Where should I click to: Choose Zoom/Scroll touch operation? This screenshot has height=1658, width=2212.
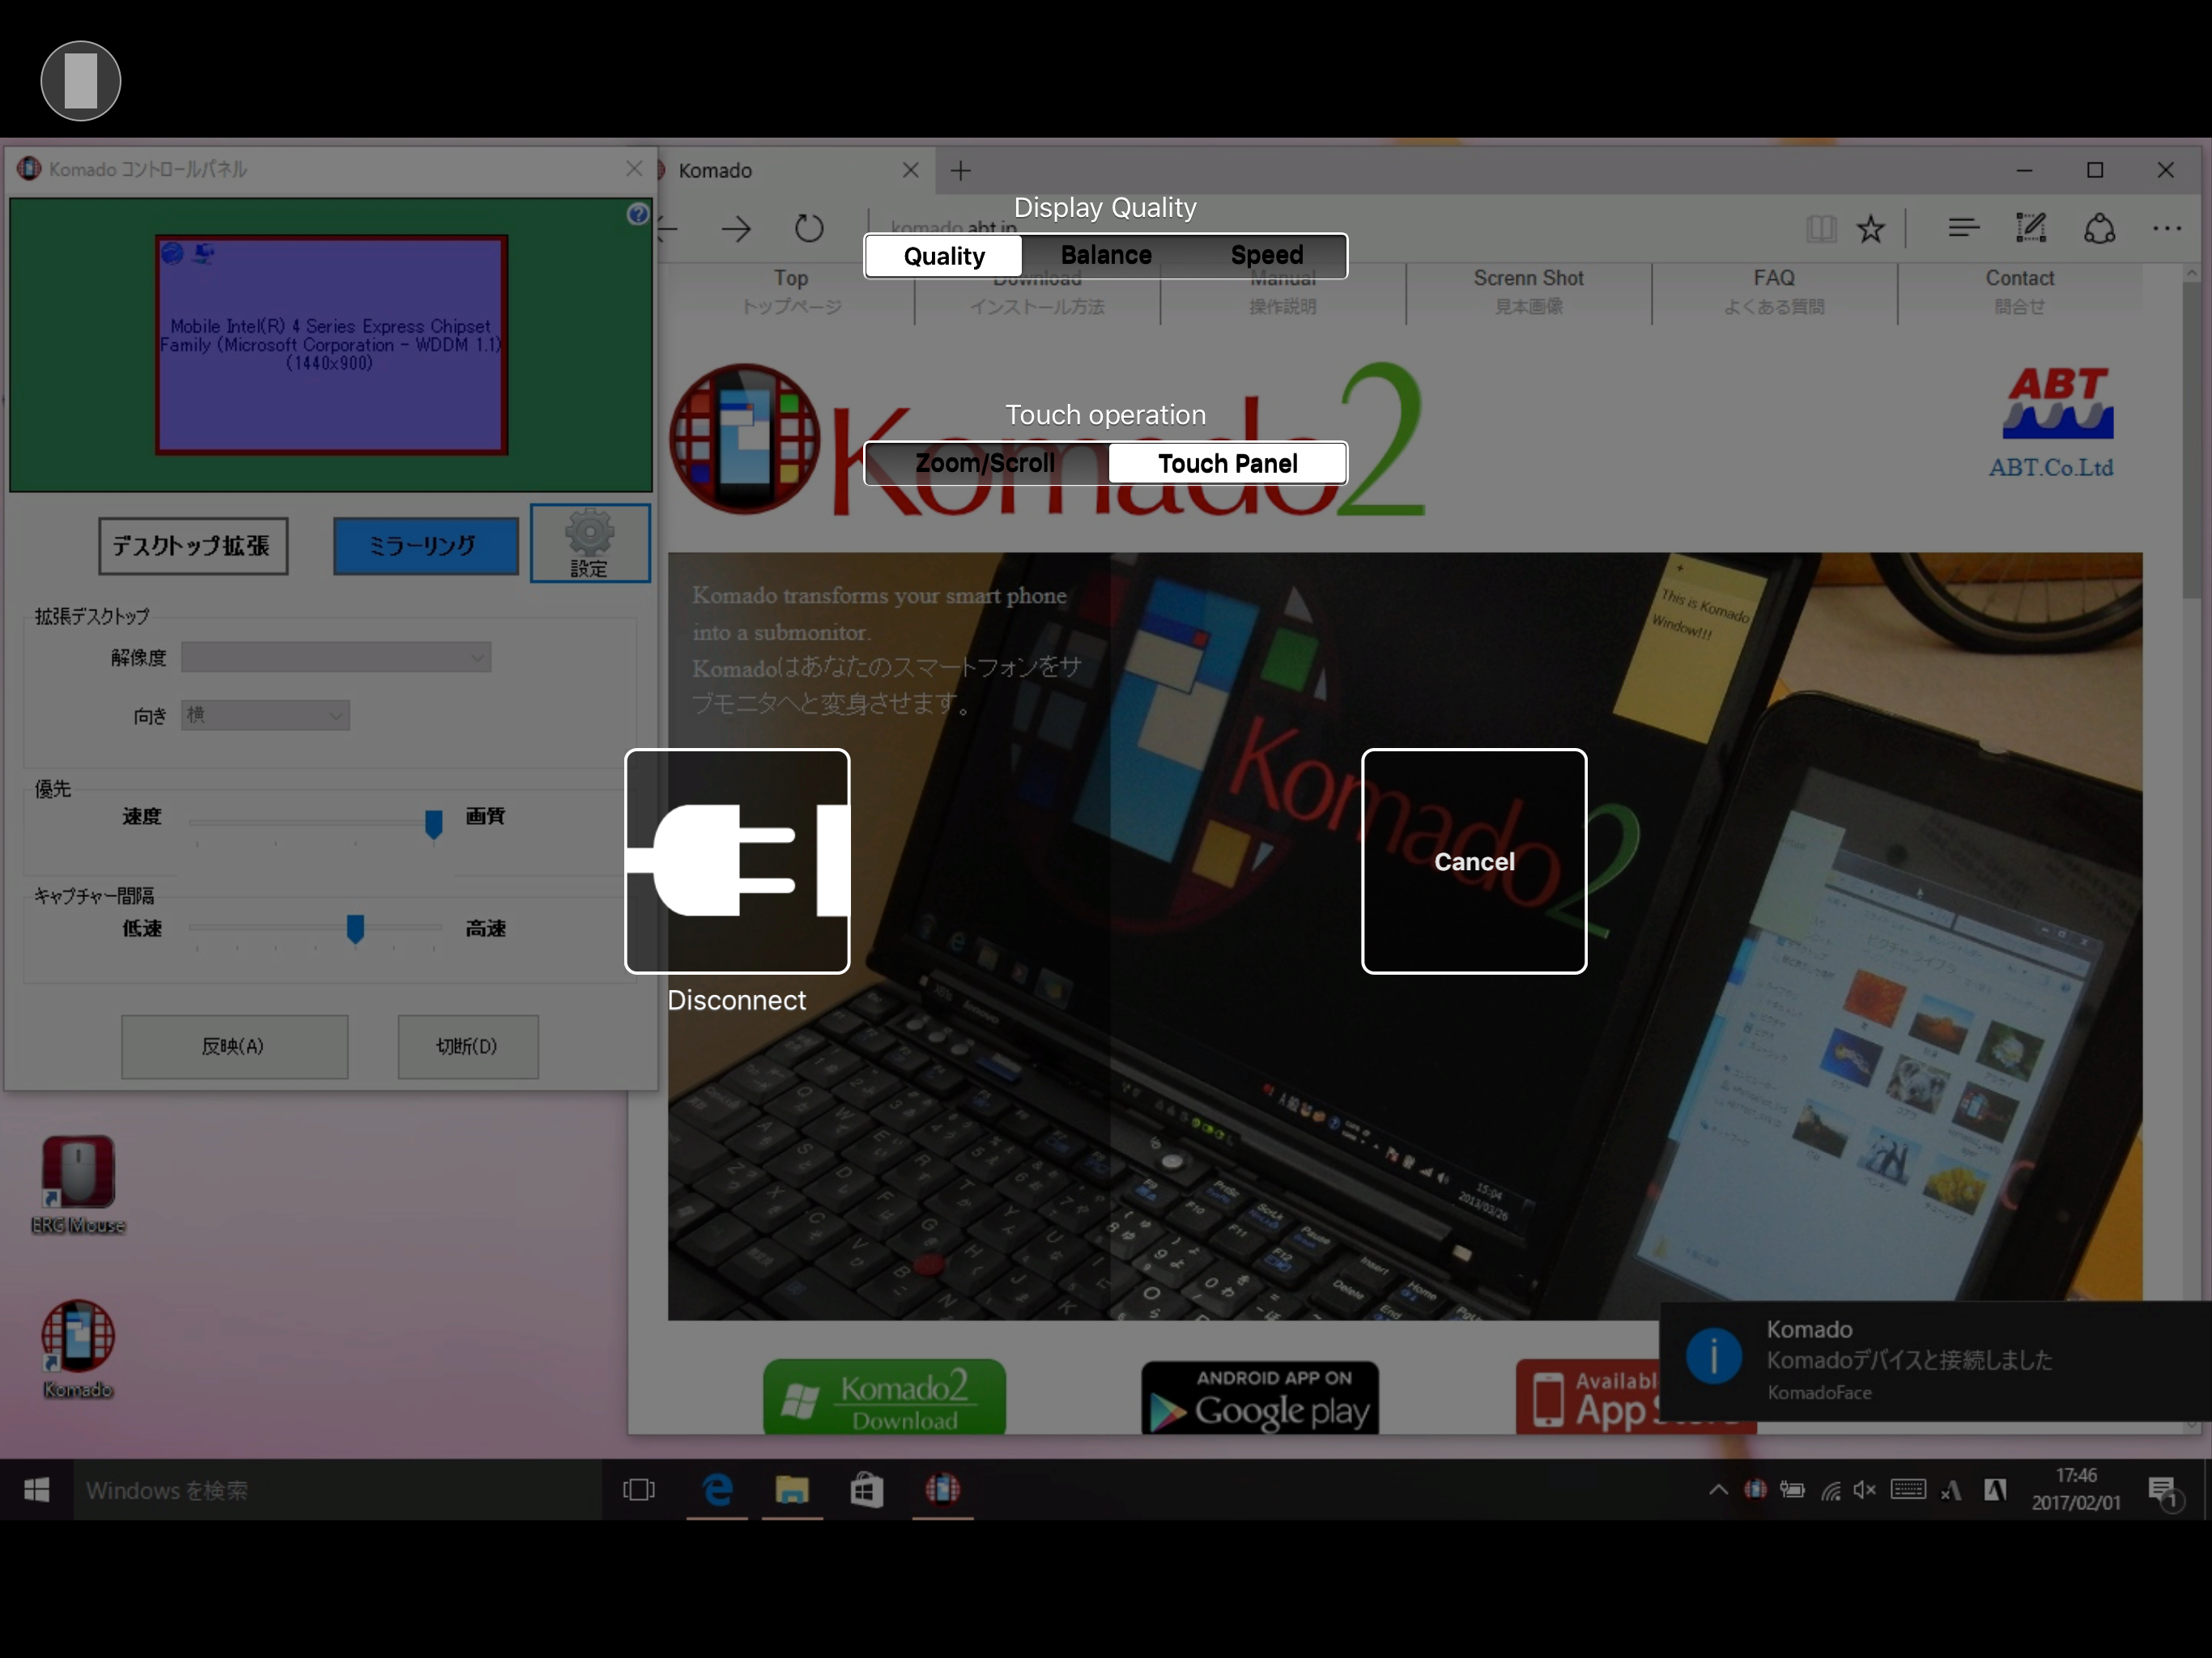(x=986, y=463)
